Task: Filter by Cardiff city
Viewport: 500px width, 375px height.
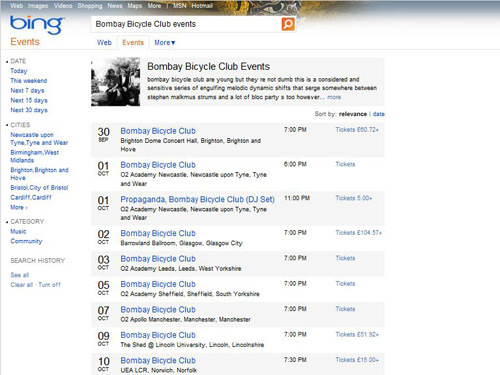Action: click(x=31, y=197)
